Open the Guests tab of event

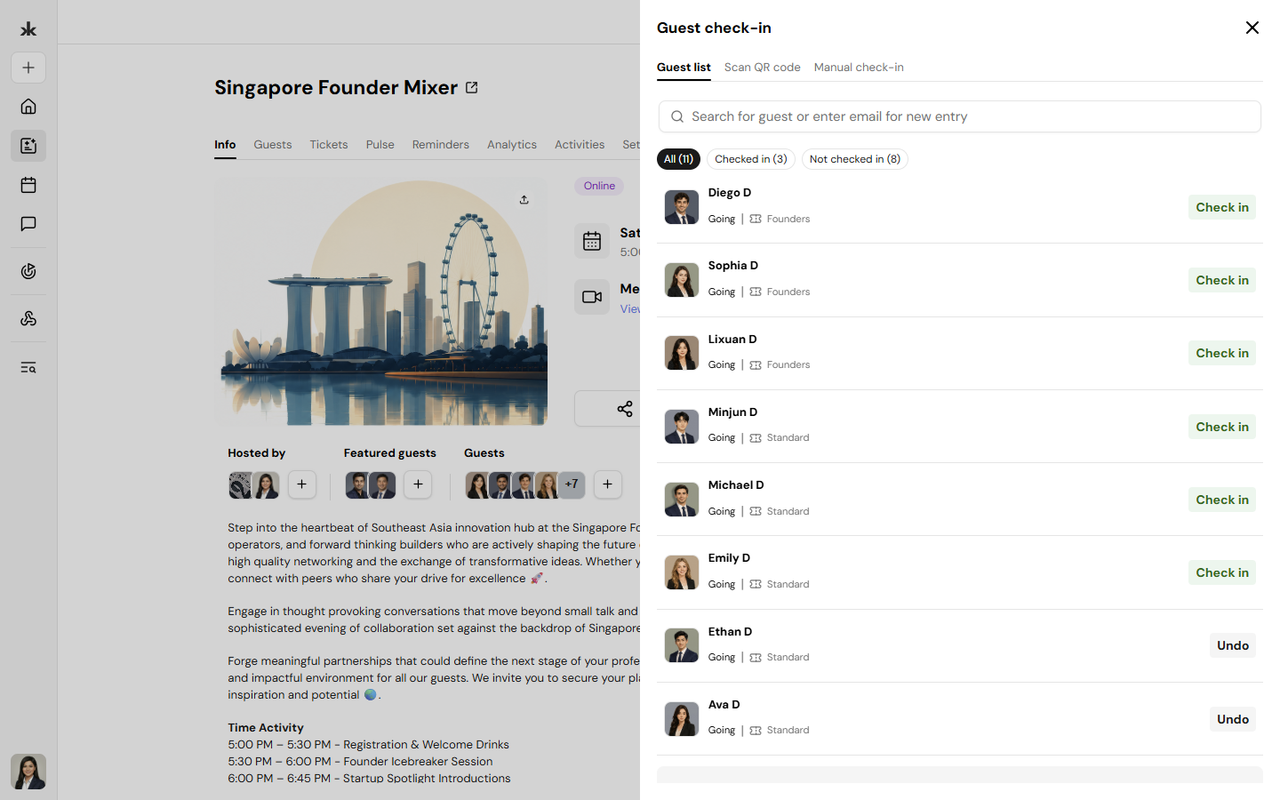click(273, 145)
